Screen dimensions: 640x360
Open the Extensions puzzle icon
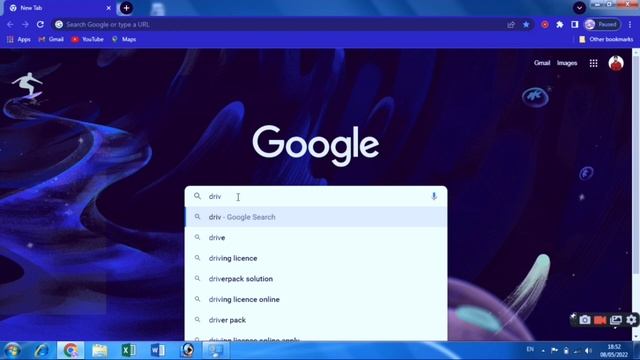tap(560, 24)
